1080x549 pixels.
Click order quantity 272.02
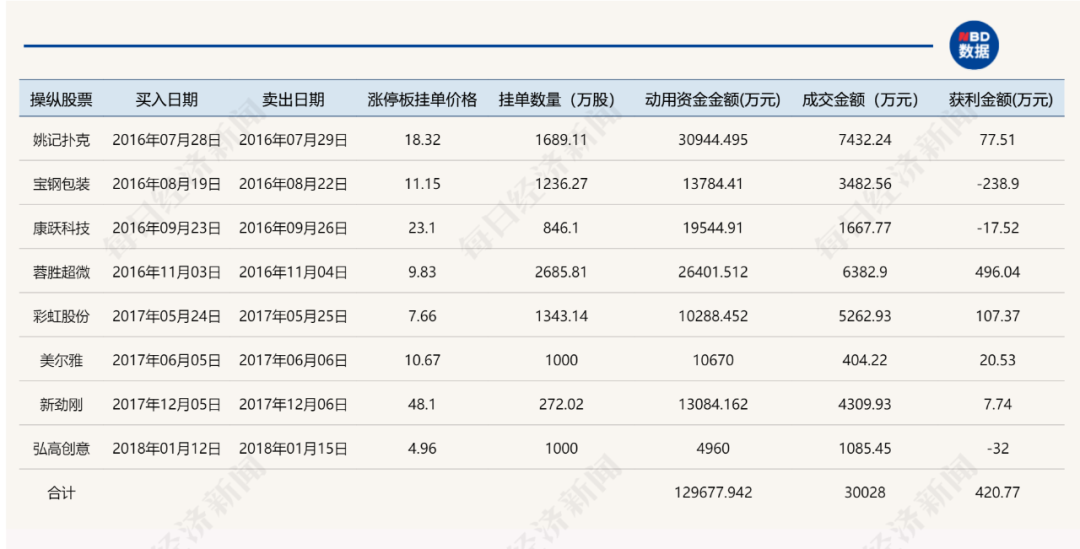pyautogui.click(x=561, y=404)
